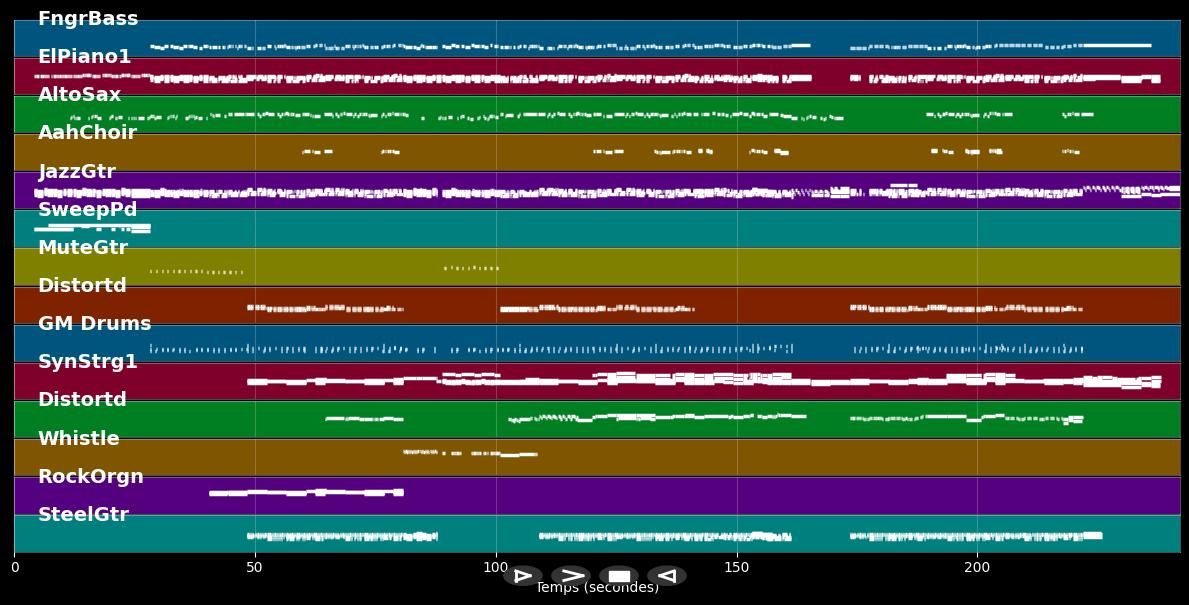Click the left-pointing triangle rewind button
Image resolution: width=1189 pixels, height=605 pixels.
[666, 576]
